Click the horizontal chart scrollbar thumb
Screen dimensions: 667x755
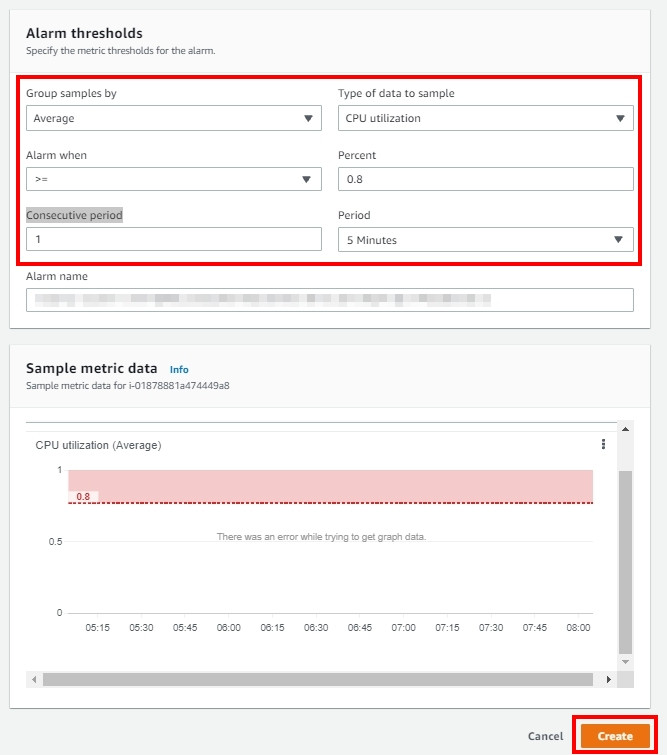[x=318, y=679]
